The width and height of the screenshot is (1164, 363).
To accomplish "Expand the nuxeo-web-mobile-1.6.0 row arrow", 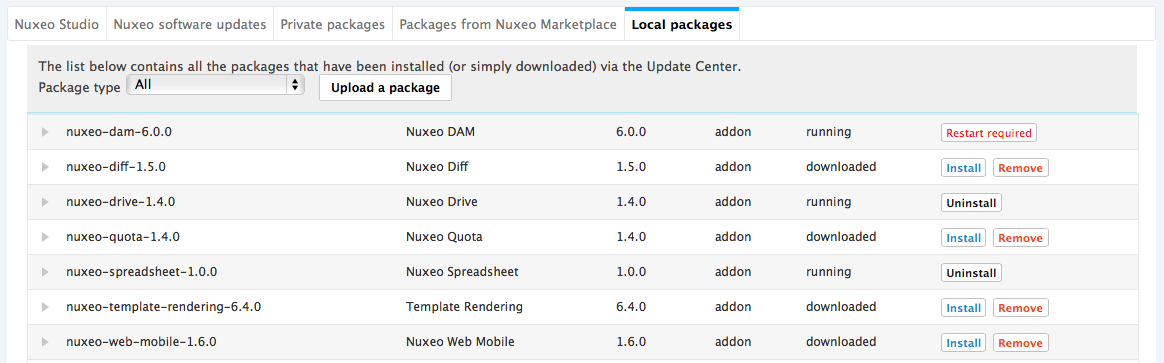I will 45,342.
